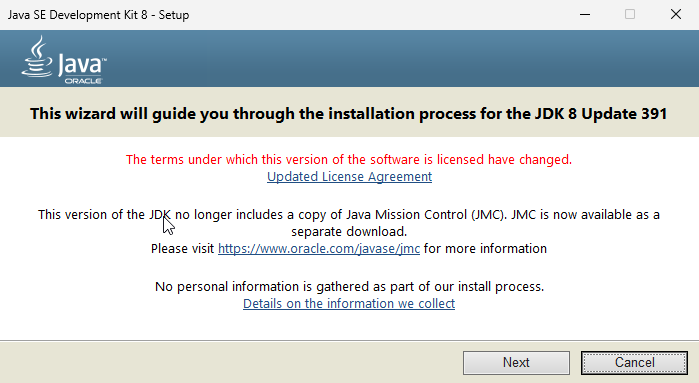699x383 pixels.
Task: Minimize the Setup window
Action: 585,14
